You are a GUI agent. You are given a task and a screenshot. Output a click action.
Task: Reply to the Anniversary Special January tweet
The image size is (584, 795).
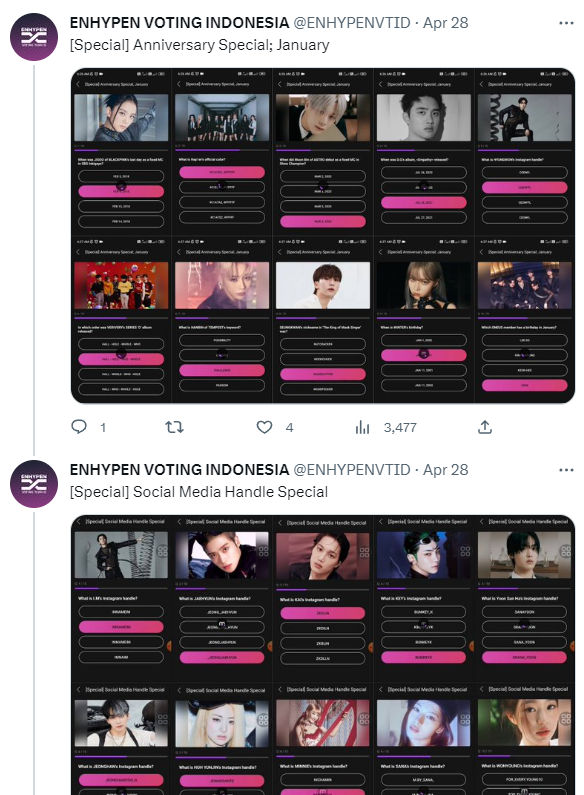tap(79, 427)
